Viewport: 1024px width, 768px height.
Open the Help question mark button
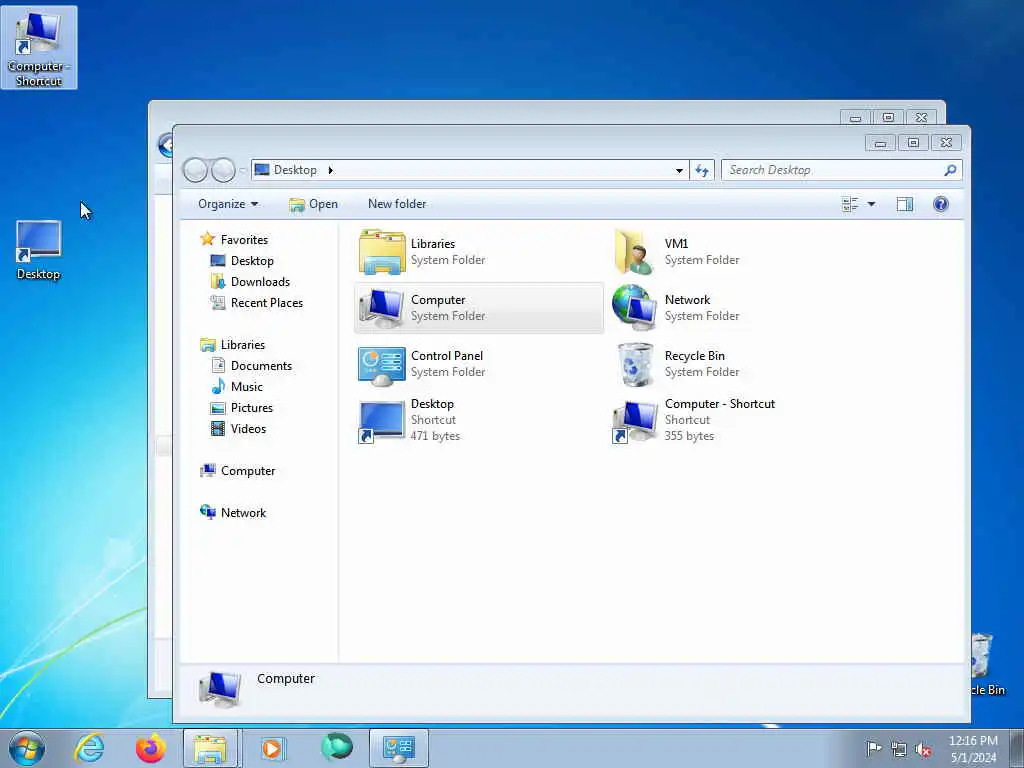[940, 204]
